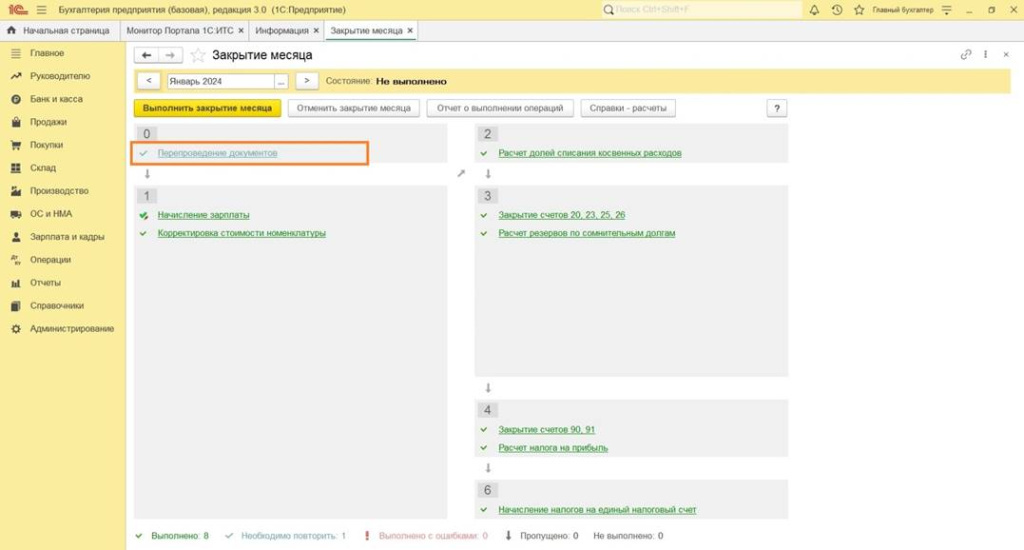Open the period selection ellipsis button
The height and width of the screenshot is (550, 1024).
coord(281,81)
